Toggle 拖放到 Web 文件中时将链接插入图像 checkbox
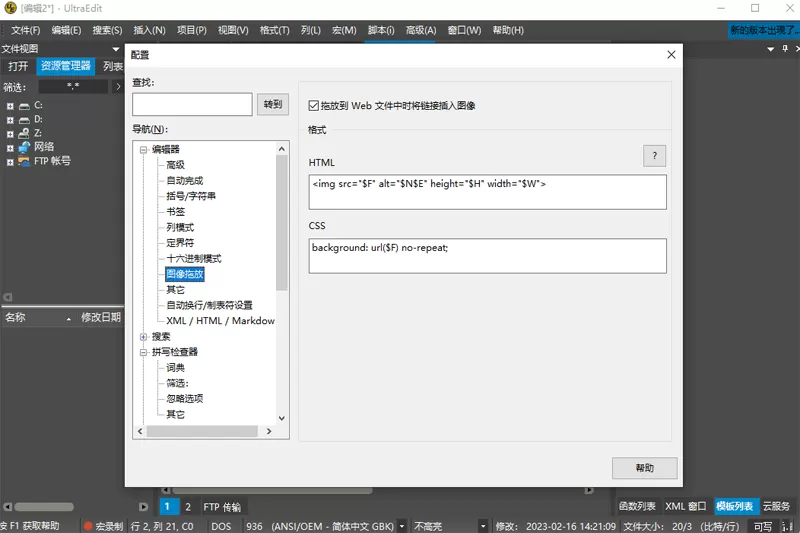This screenshot has height=533, width=800. pyautogui.click(x=314, y=106)
